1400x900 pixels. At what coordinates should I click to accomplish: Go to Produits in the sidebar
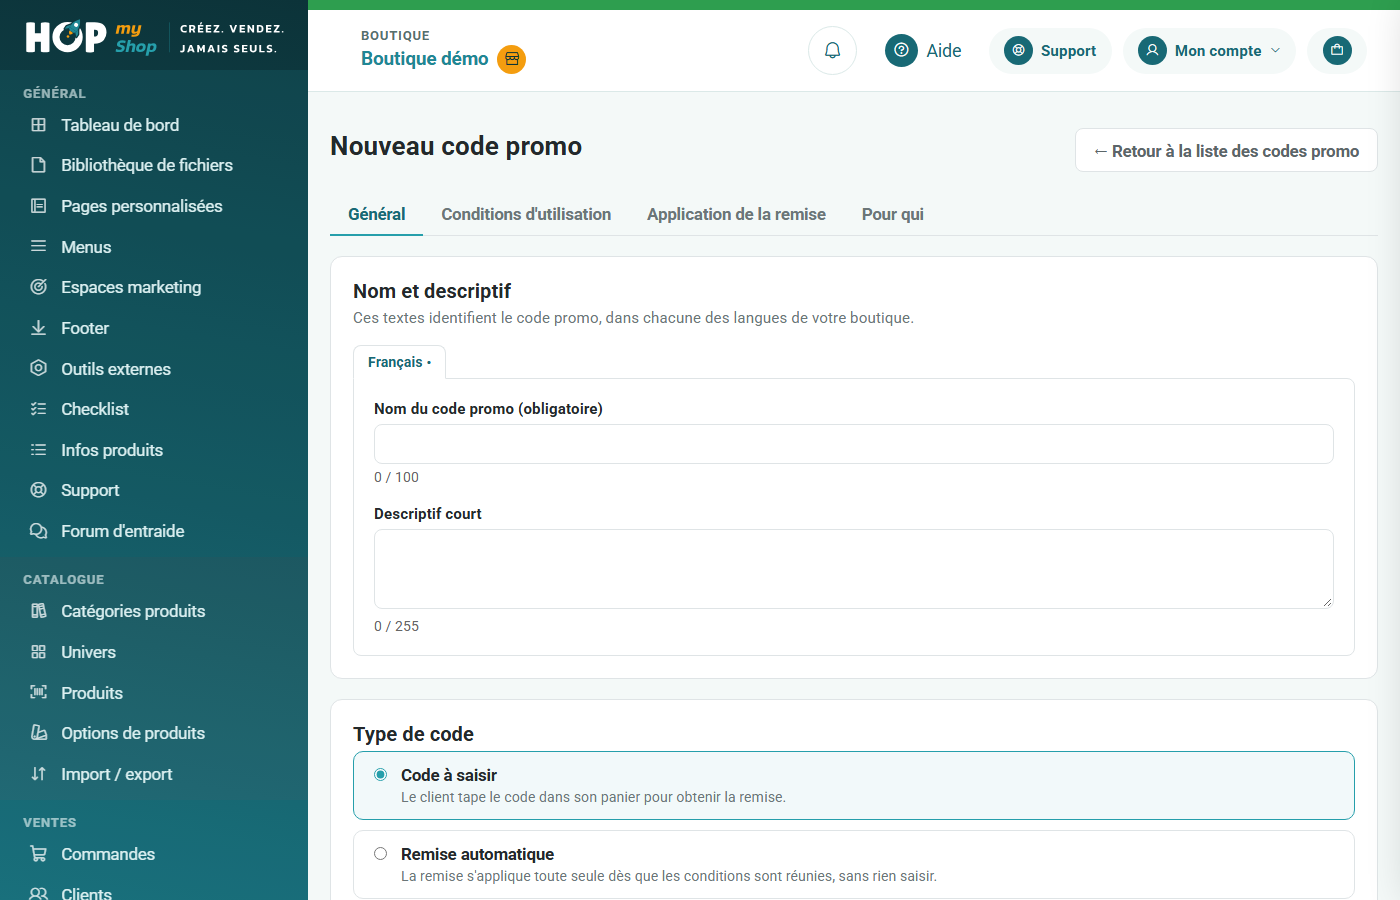92,693
